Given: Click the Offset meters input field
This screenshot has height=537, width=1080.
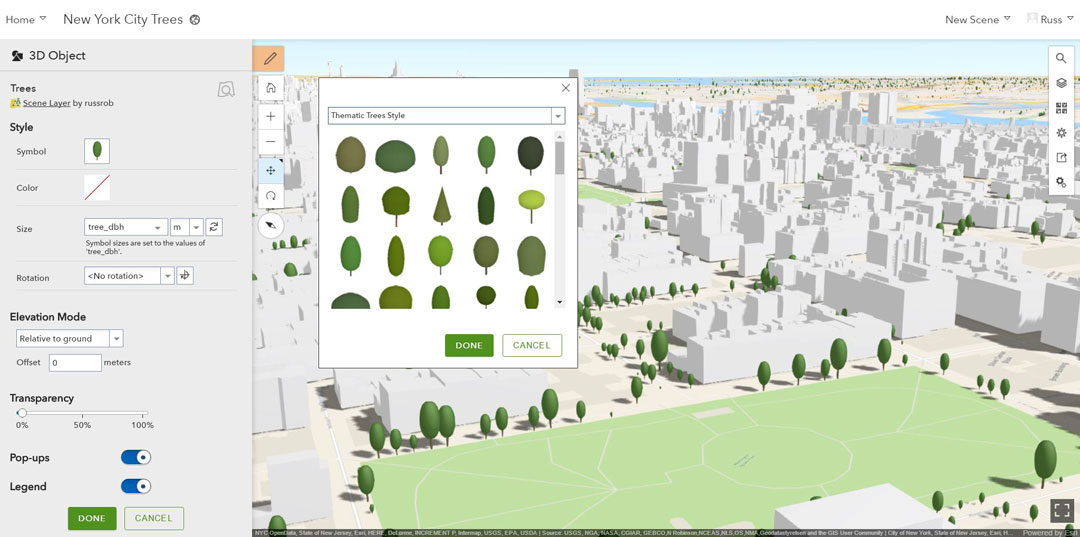Looking at the screenshot, I should 75,362.
